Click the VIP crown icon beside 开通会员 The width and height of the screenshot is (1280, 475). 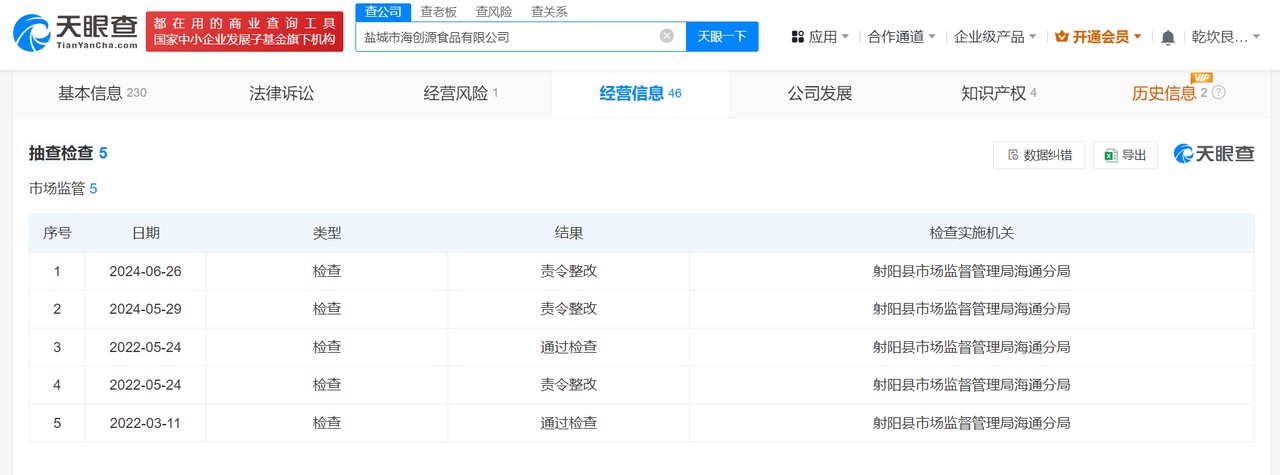pos(1062,37)
